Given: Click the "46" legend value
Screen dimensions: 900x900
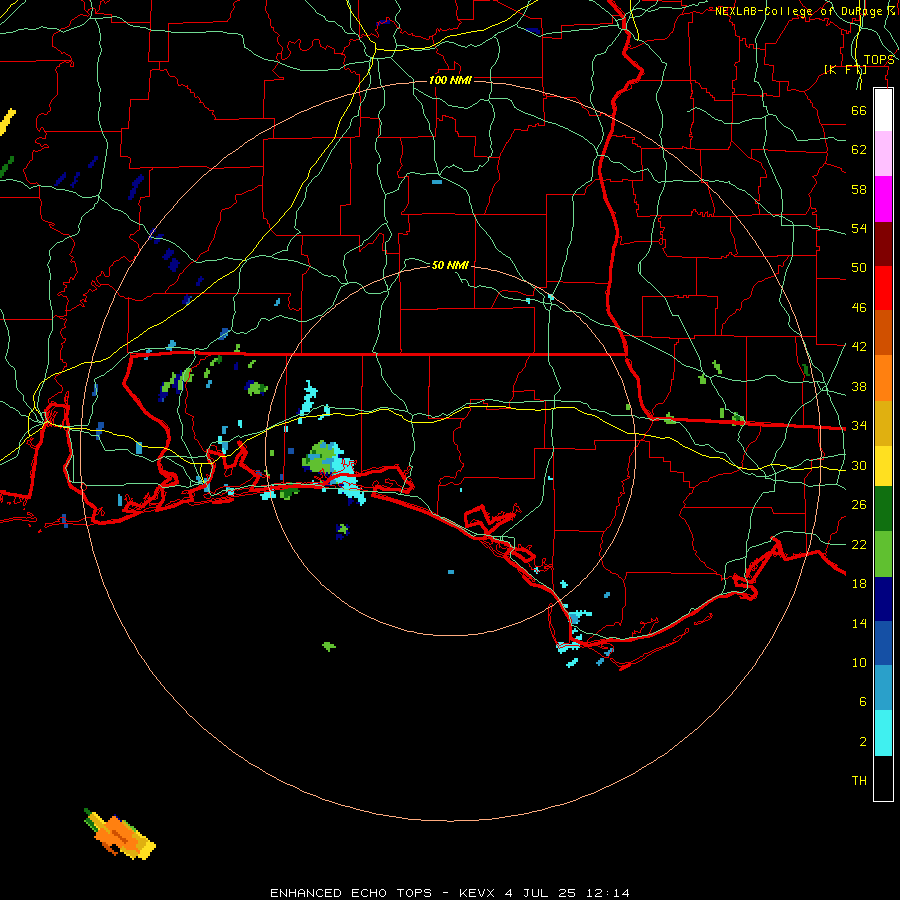Looking at the screenshot, I should click(859, 307).
